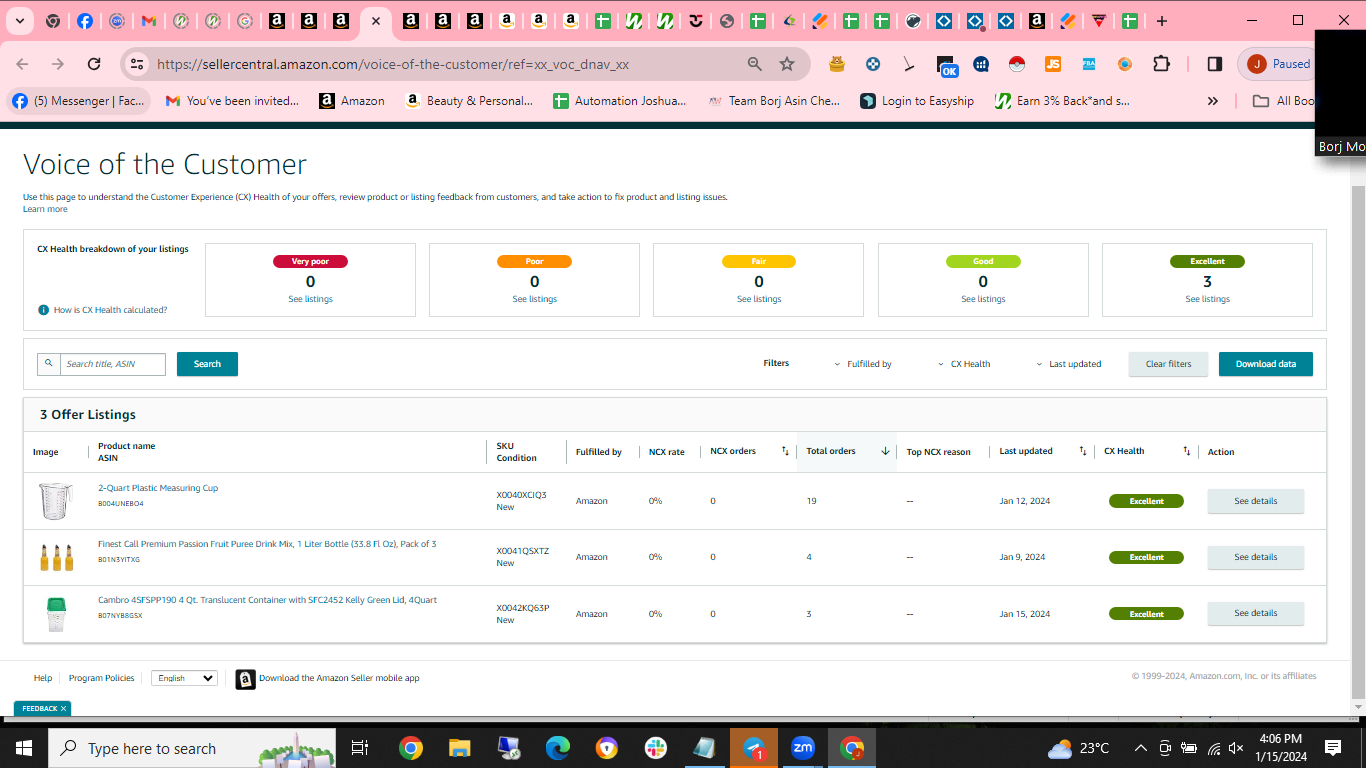Open the English language dropdown
The height and width of the screenshot is (768, 1366).
184,678
